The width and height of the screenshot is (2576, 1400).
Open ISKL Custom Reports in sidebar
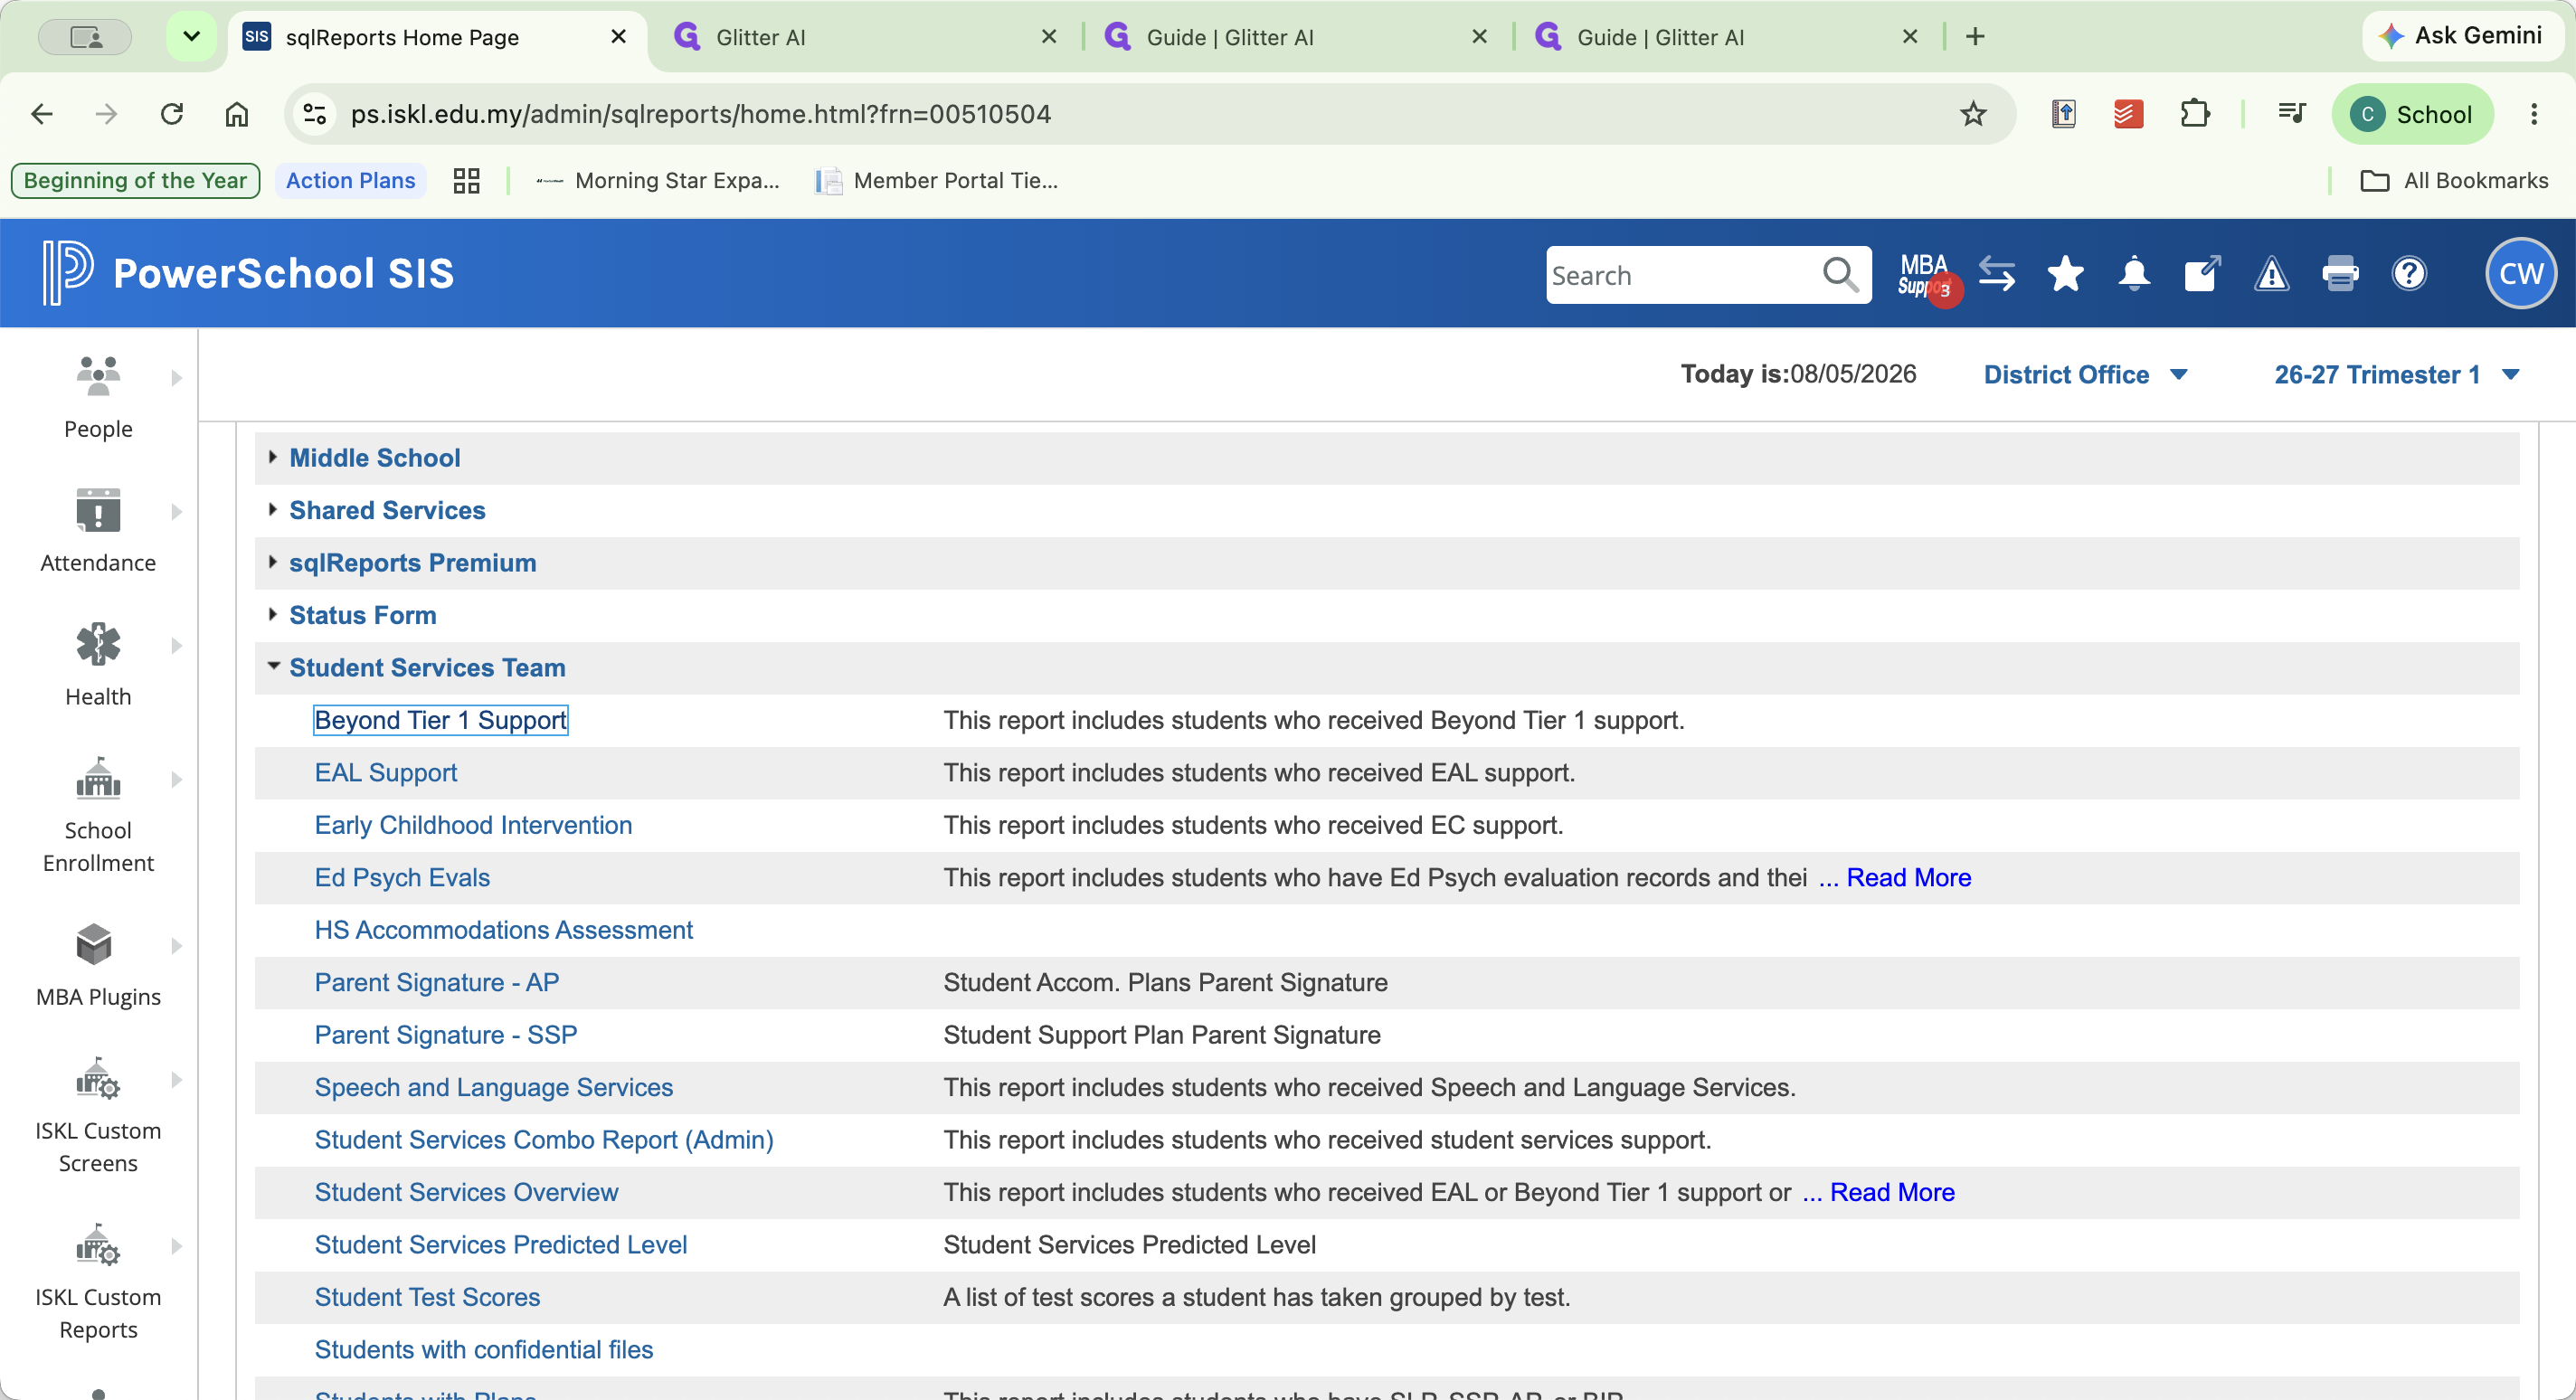(98, 1281)
